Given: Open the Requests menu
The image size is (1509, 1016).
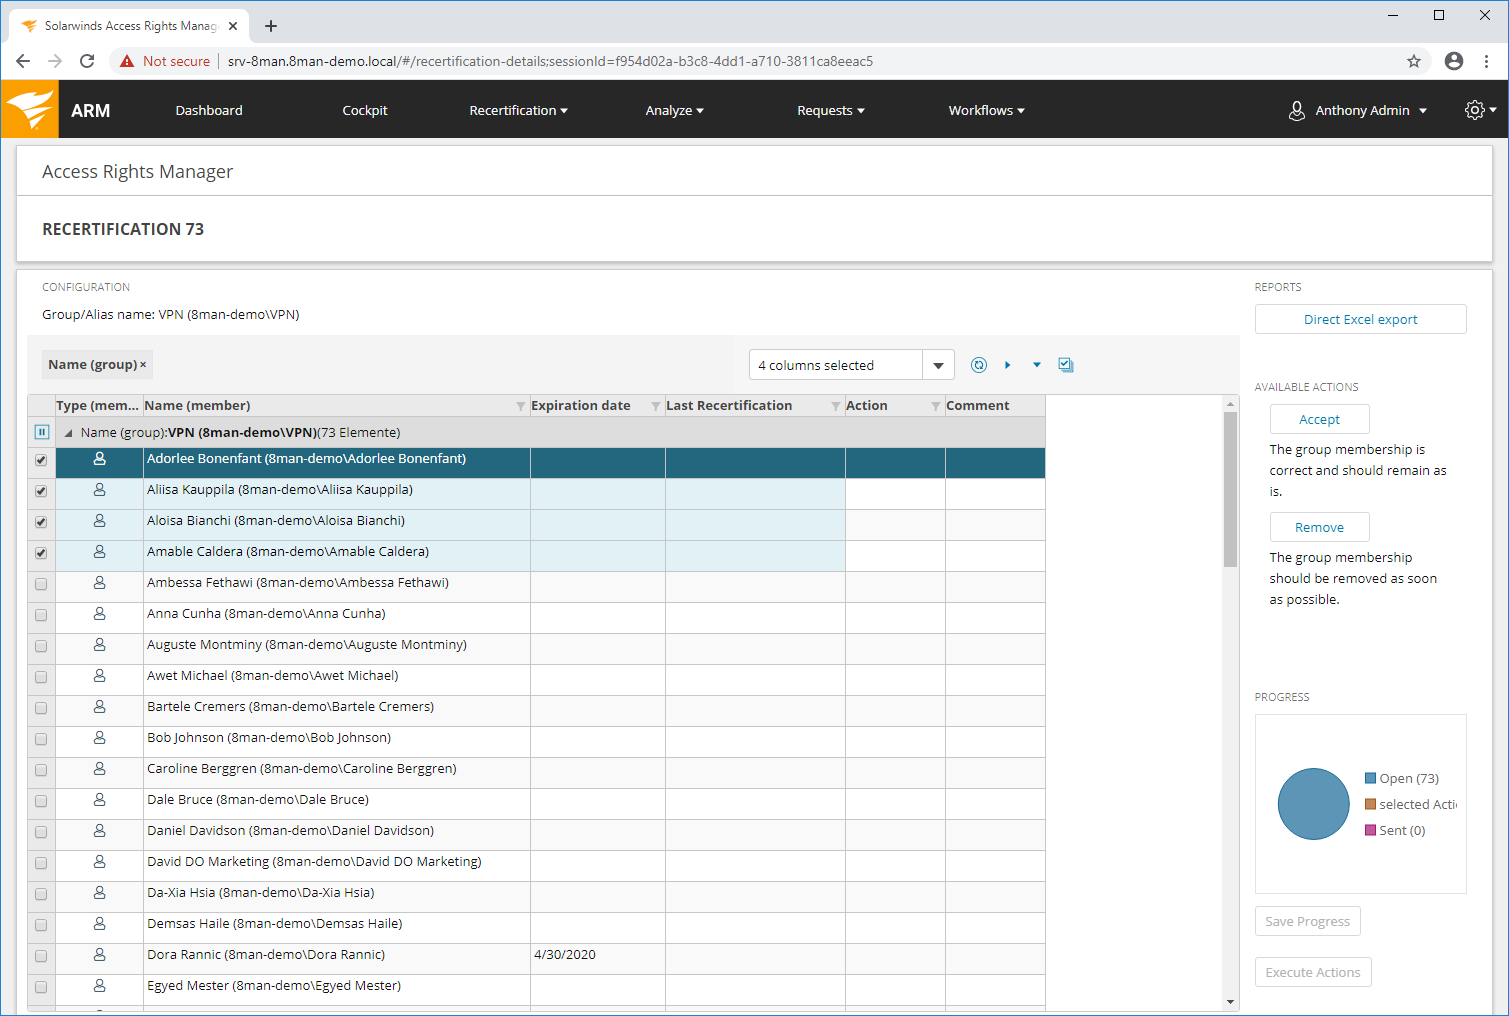Looking at the screenshot, I should [x=830, y=110].
